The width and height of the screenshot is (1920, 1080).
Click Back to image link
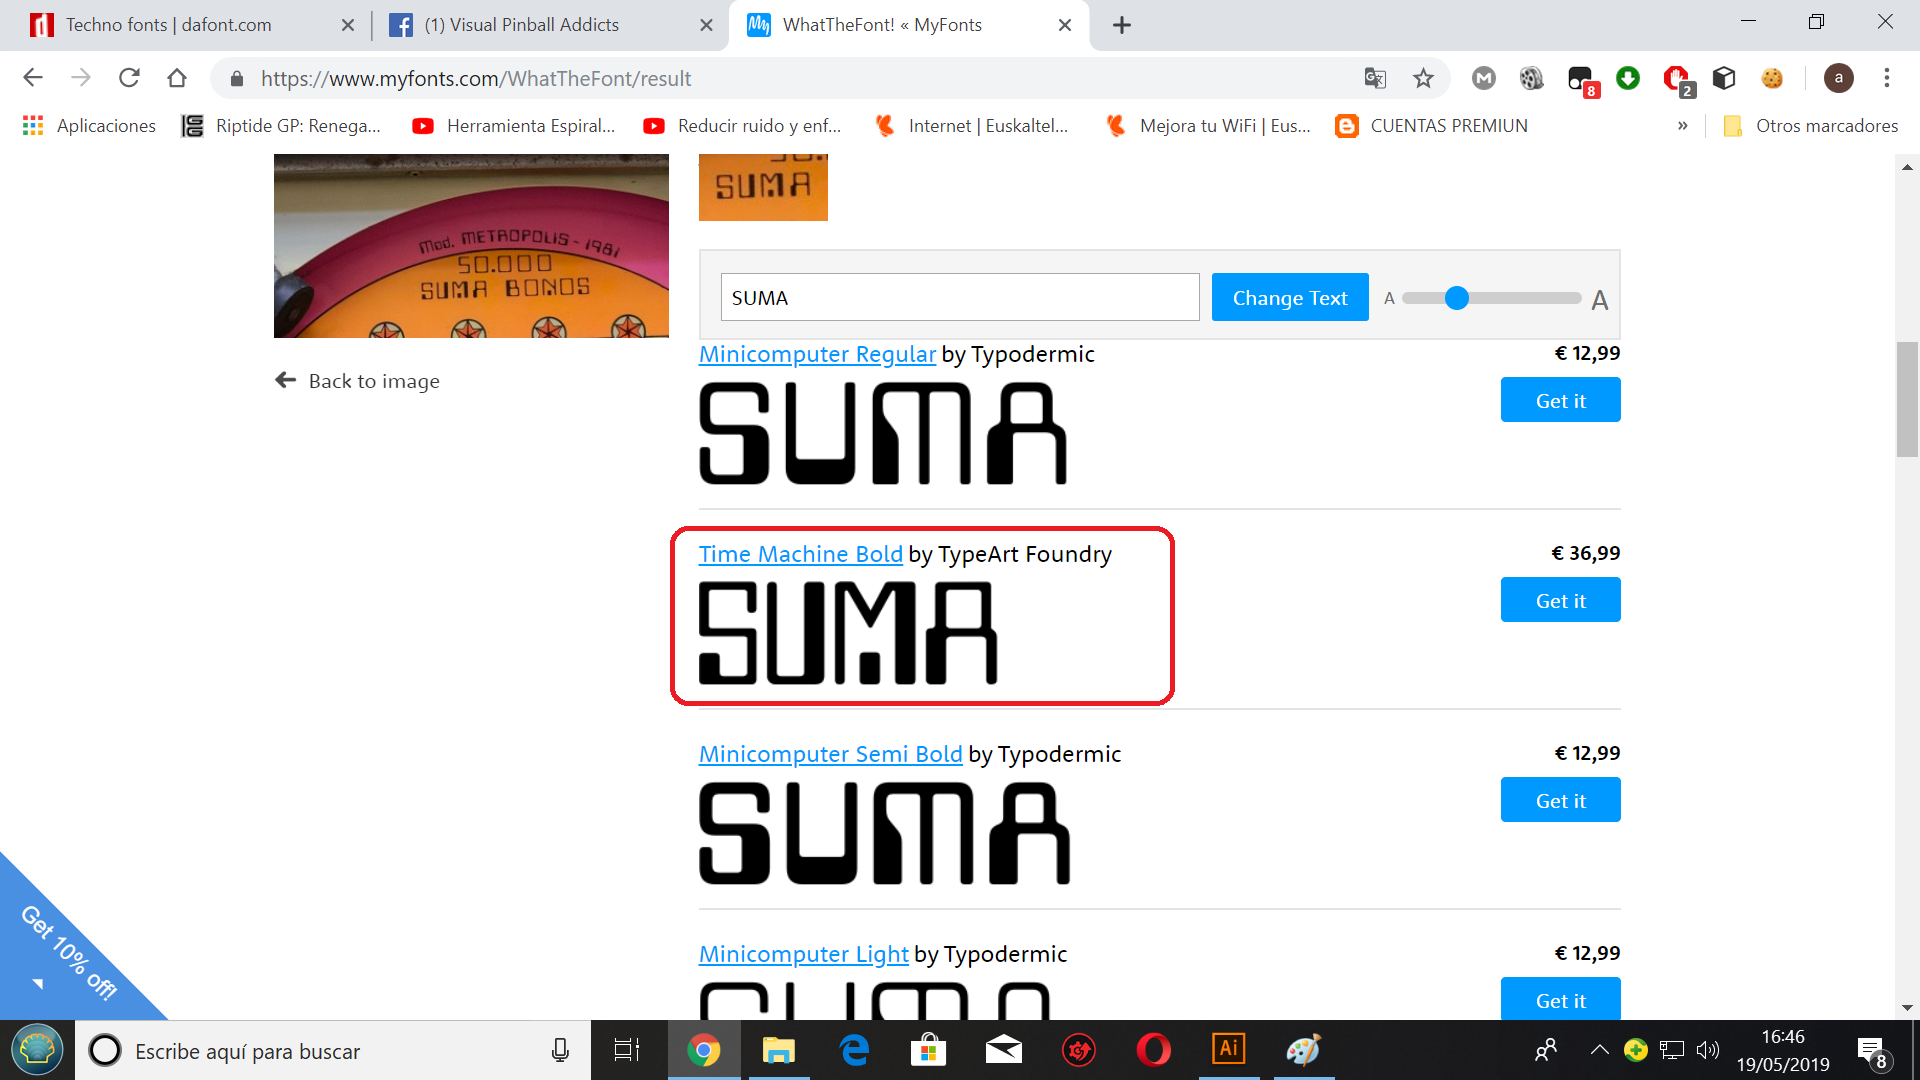click(357, 381)
